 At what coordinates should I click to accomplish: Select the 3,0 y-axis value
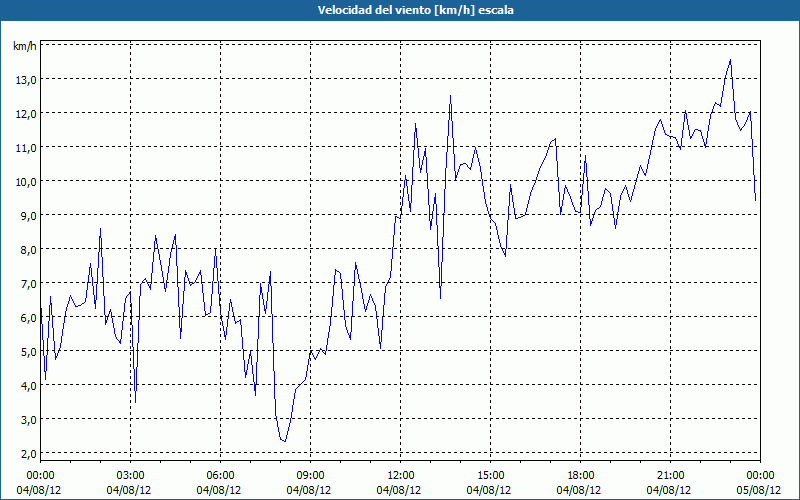(29, 420)
